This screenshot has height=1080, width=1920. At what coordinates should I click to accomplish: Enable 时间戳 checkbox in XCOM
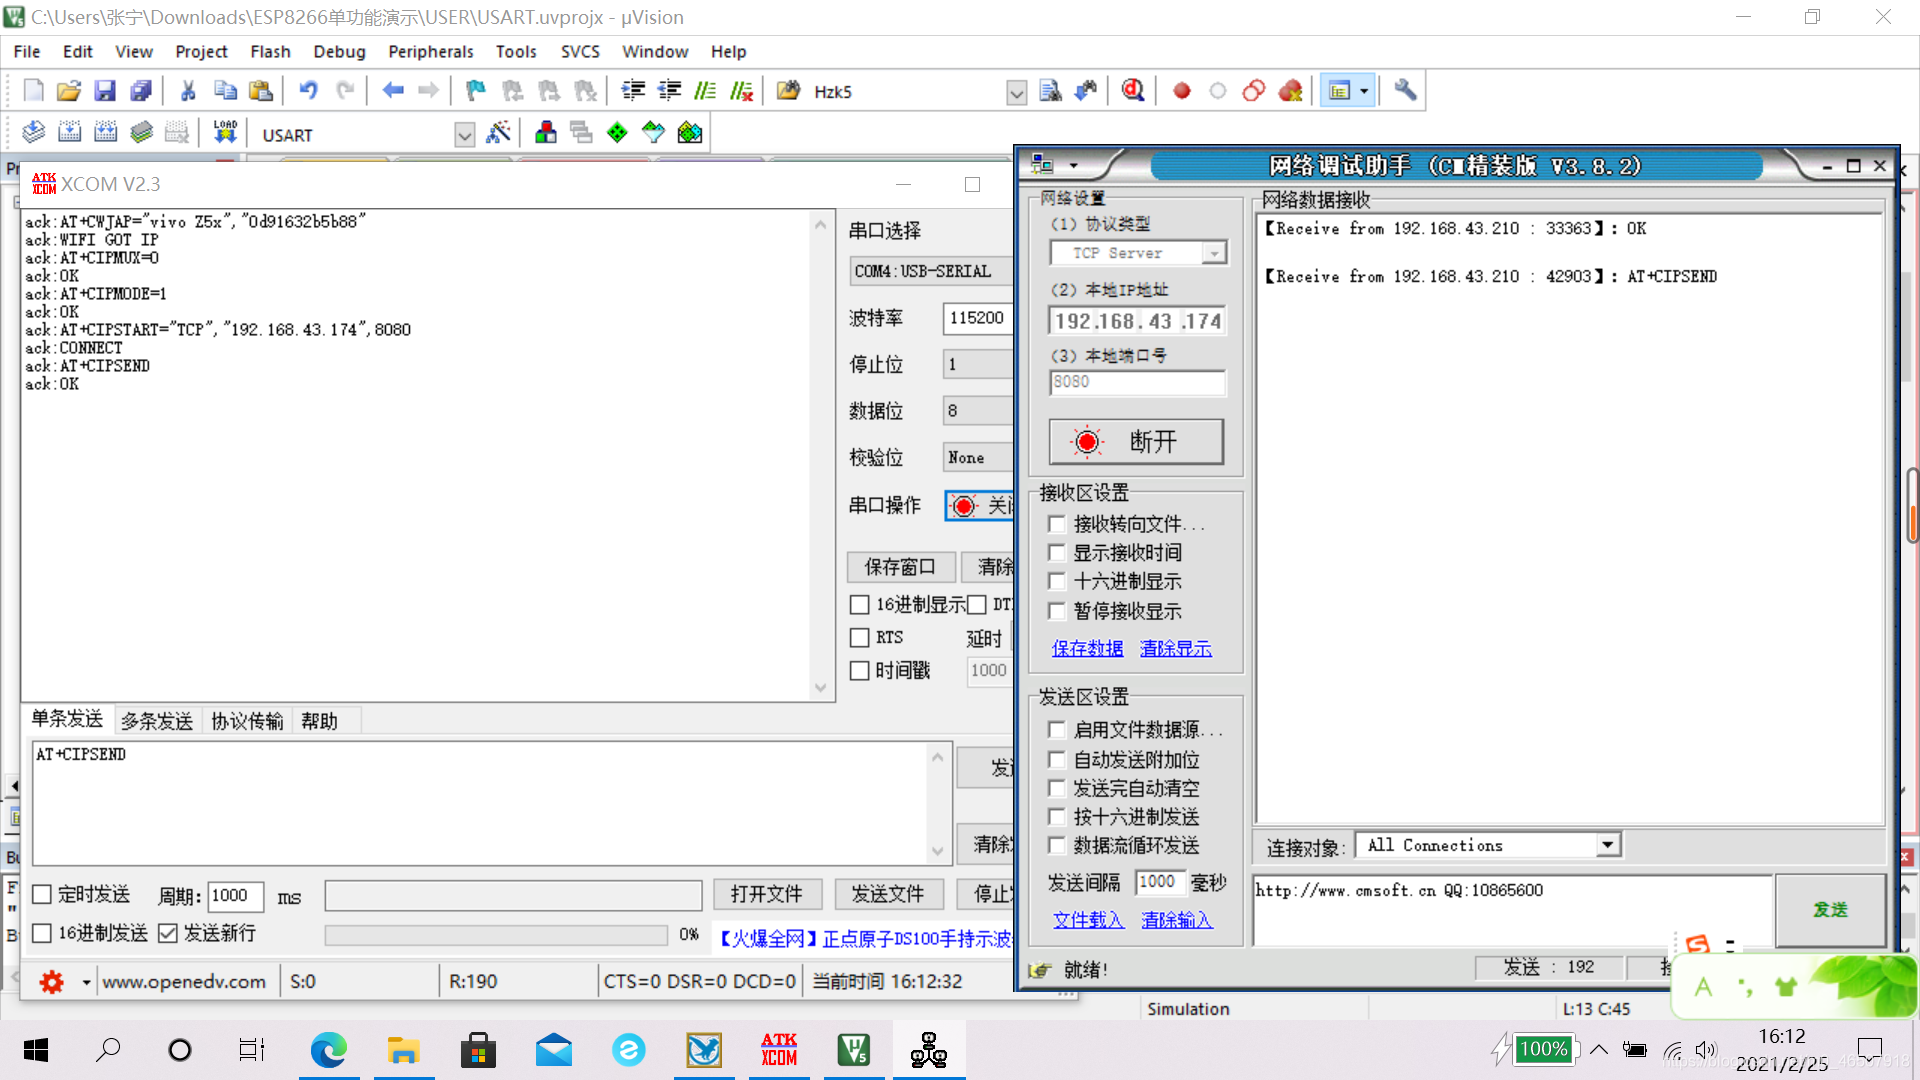[x=859, y=671]
